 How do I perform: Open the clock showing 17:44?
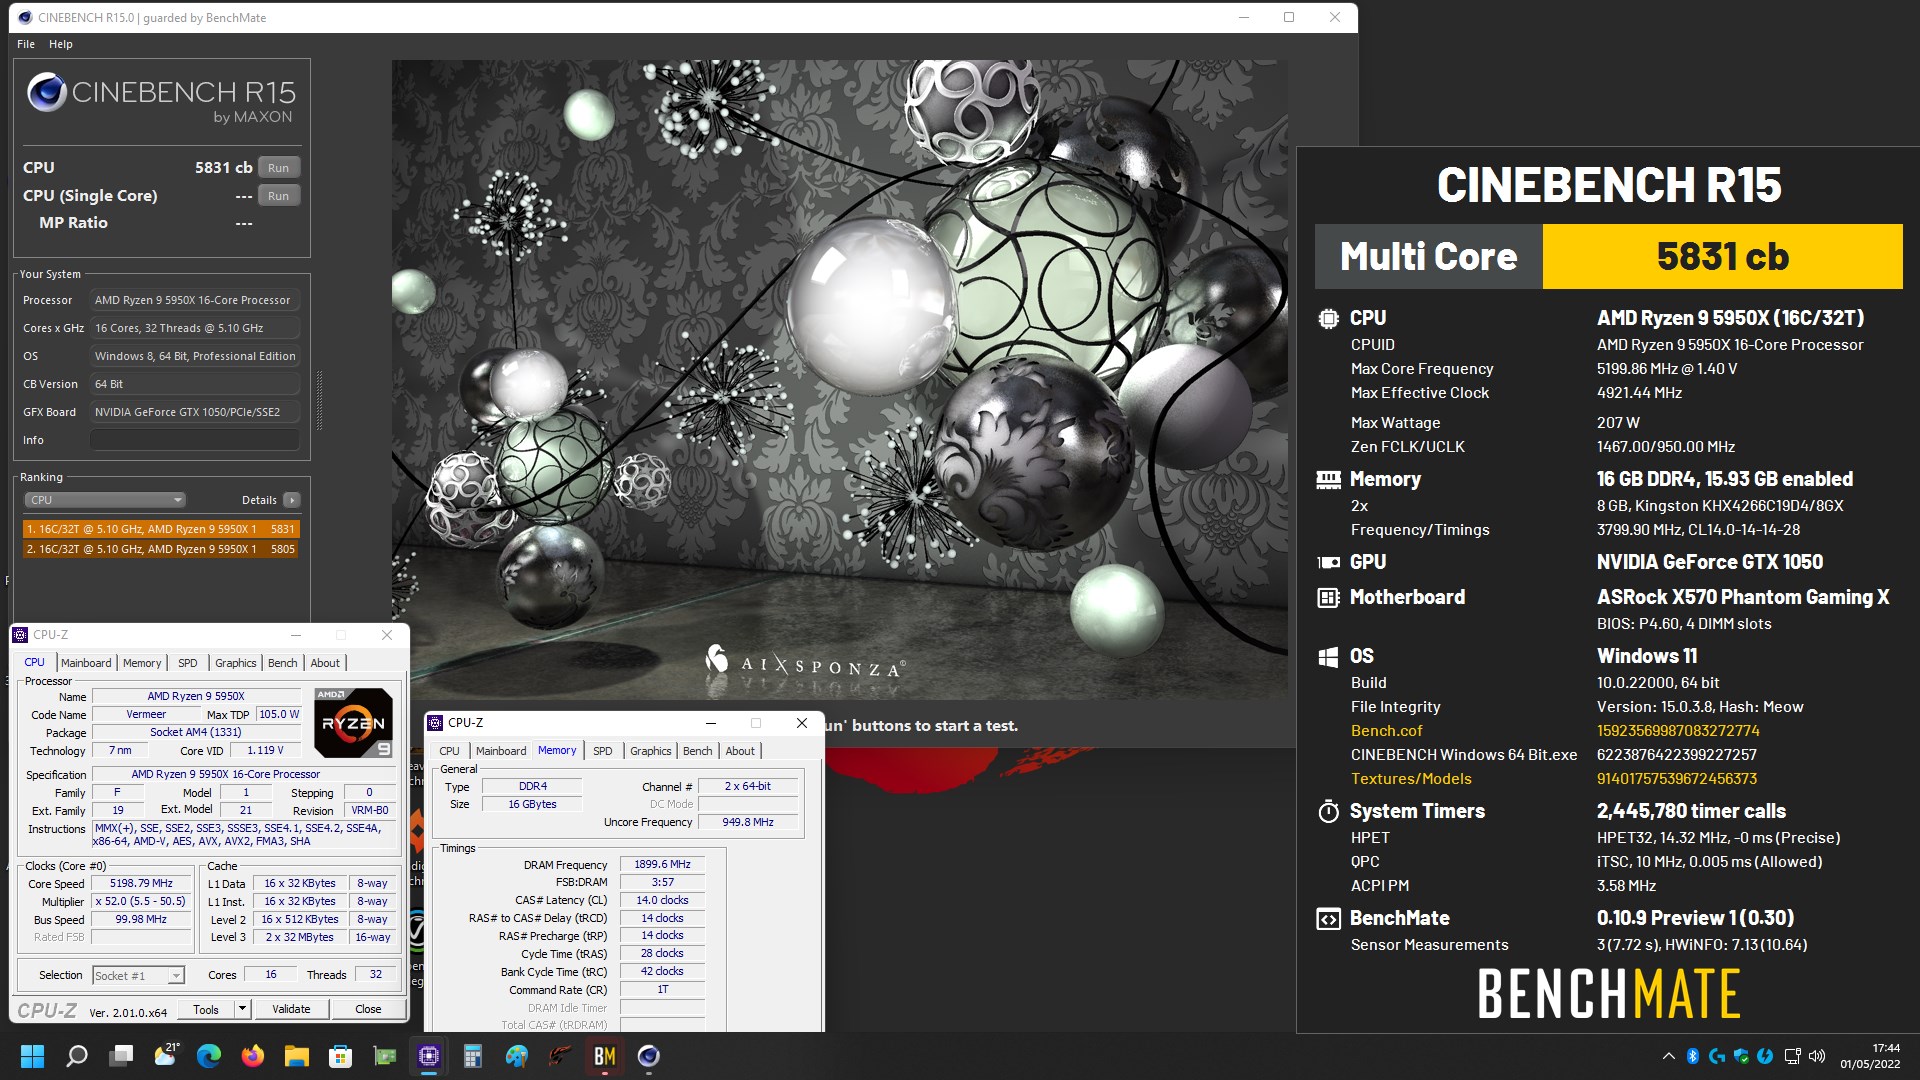point(1870,1056)
